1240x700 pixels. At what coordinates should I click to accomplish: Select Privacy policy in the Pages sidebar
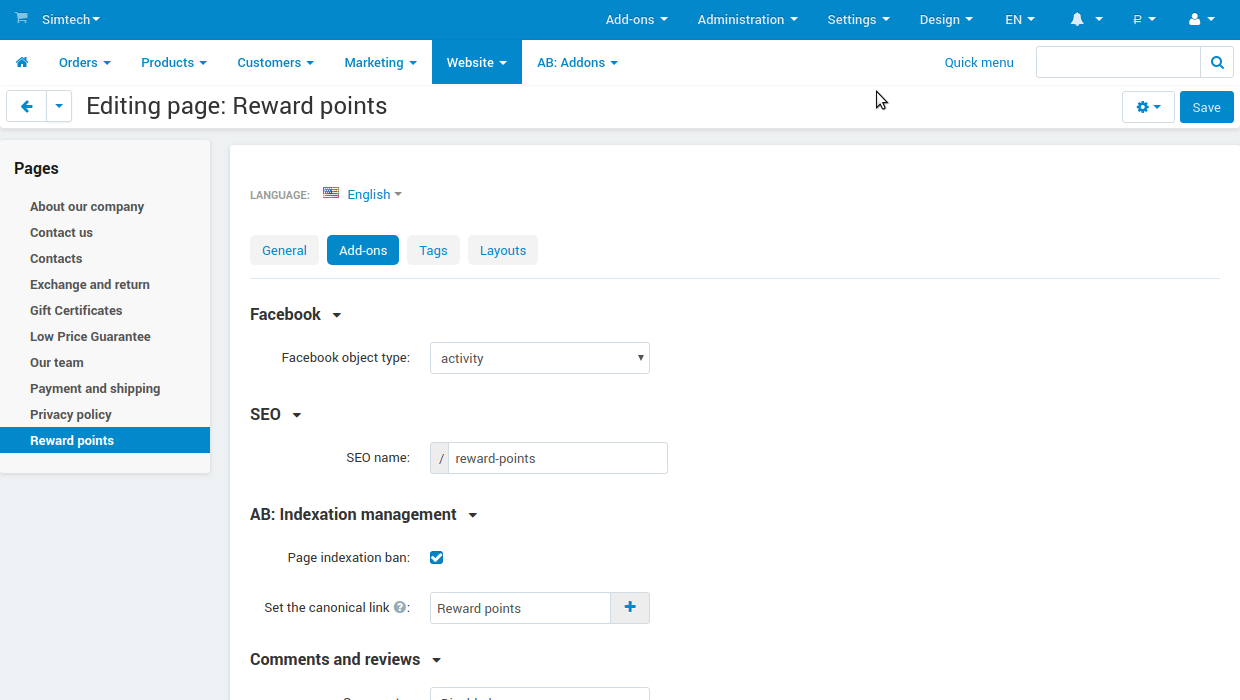point(70,414)
